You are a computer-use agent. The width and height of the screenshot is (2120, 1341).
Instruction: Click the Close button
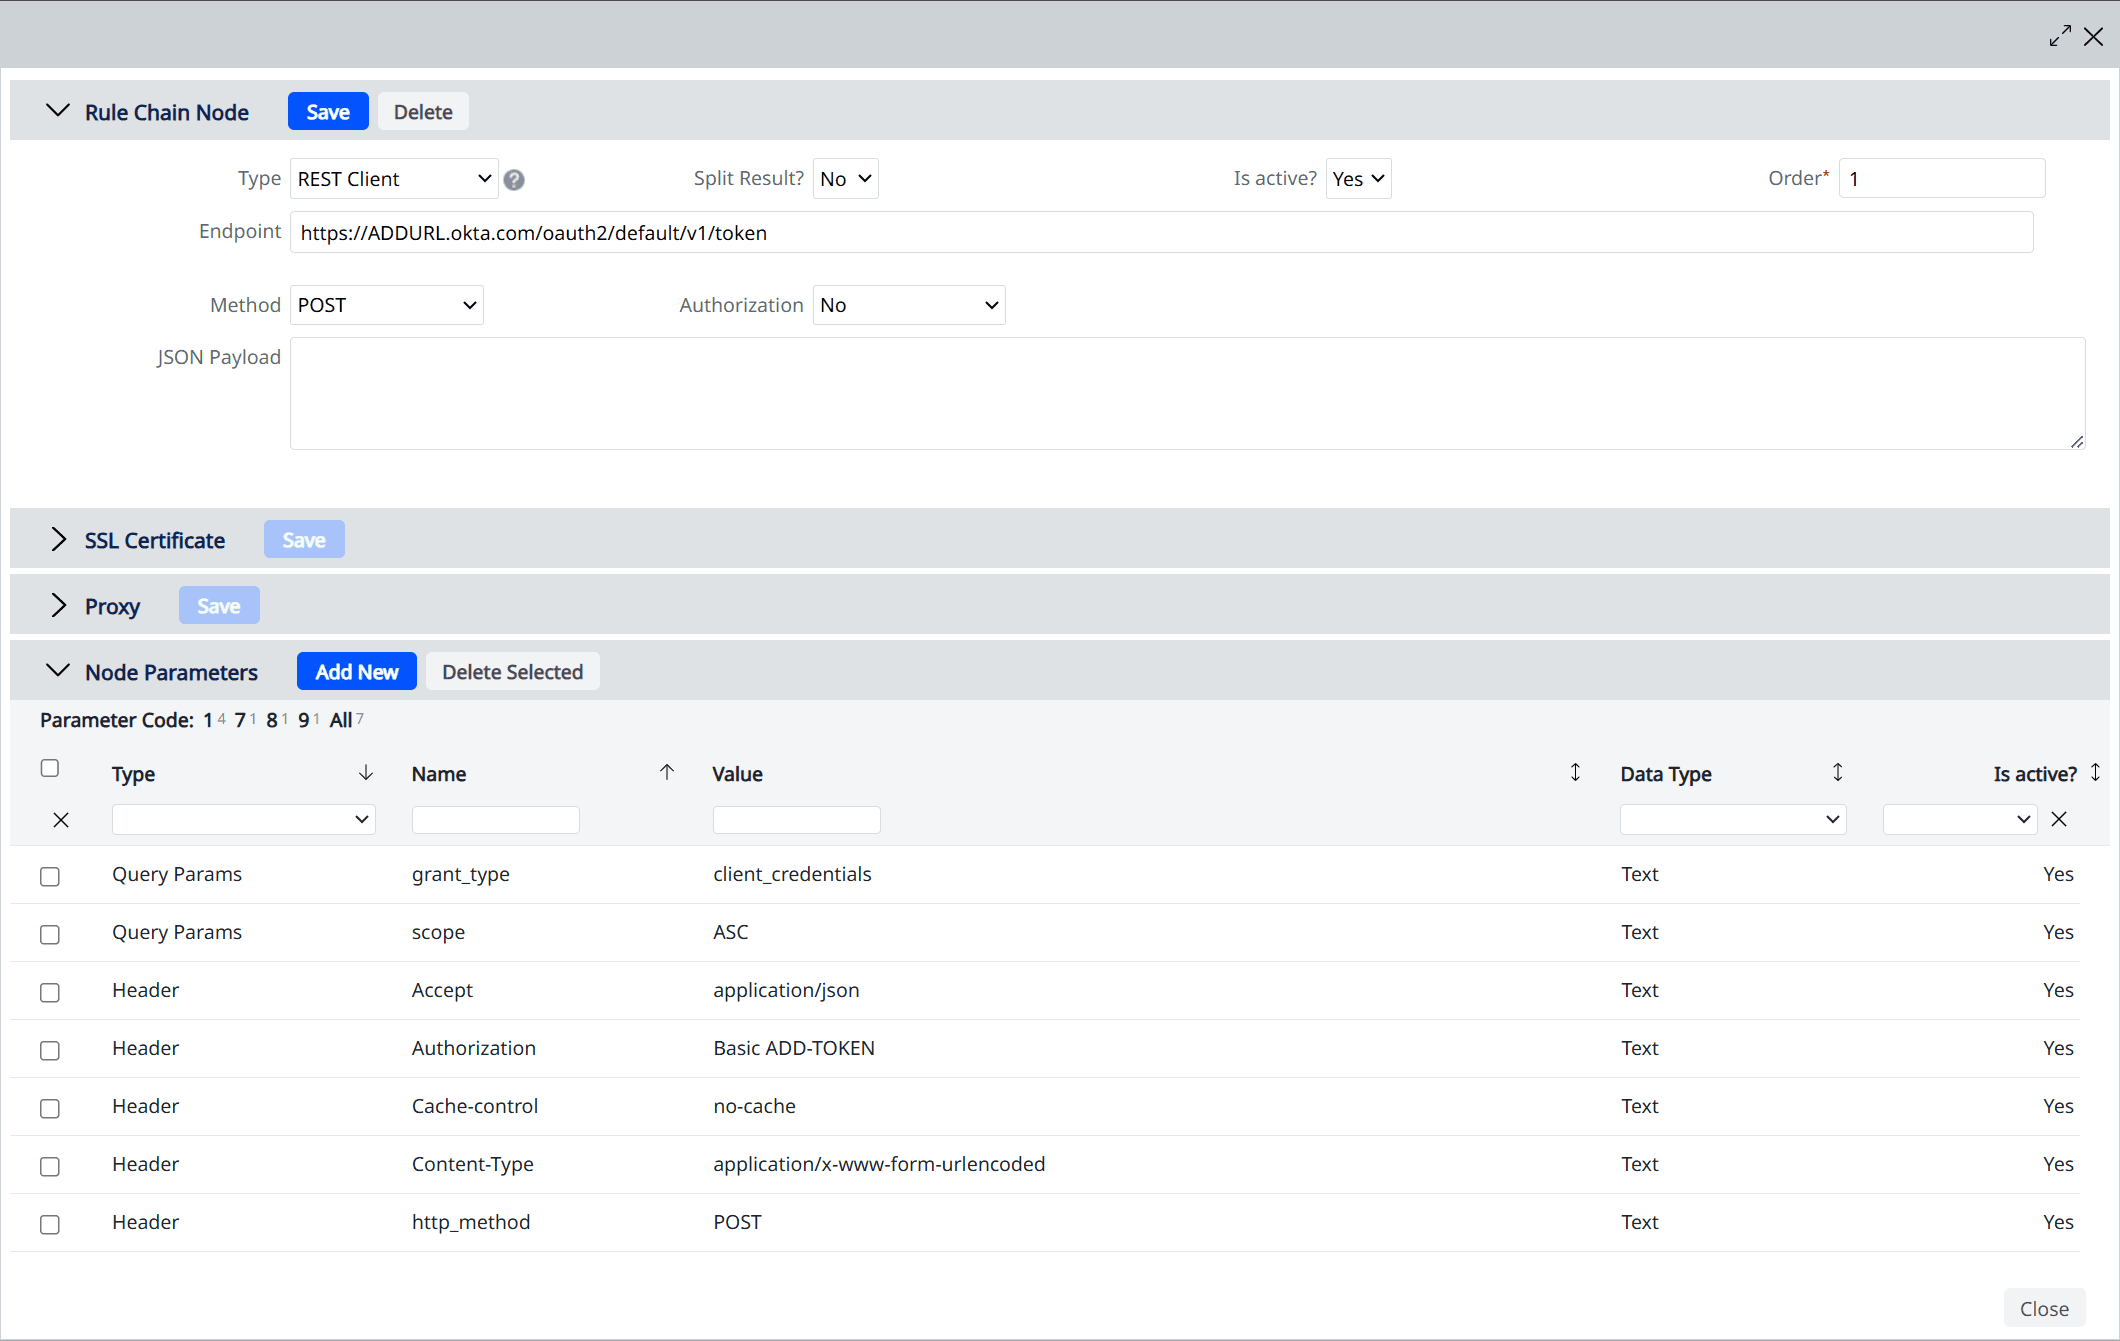pos(2044,1308)
